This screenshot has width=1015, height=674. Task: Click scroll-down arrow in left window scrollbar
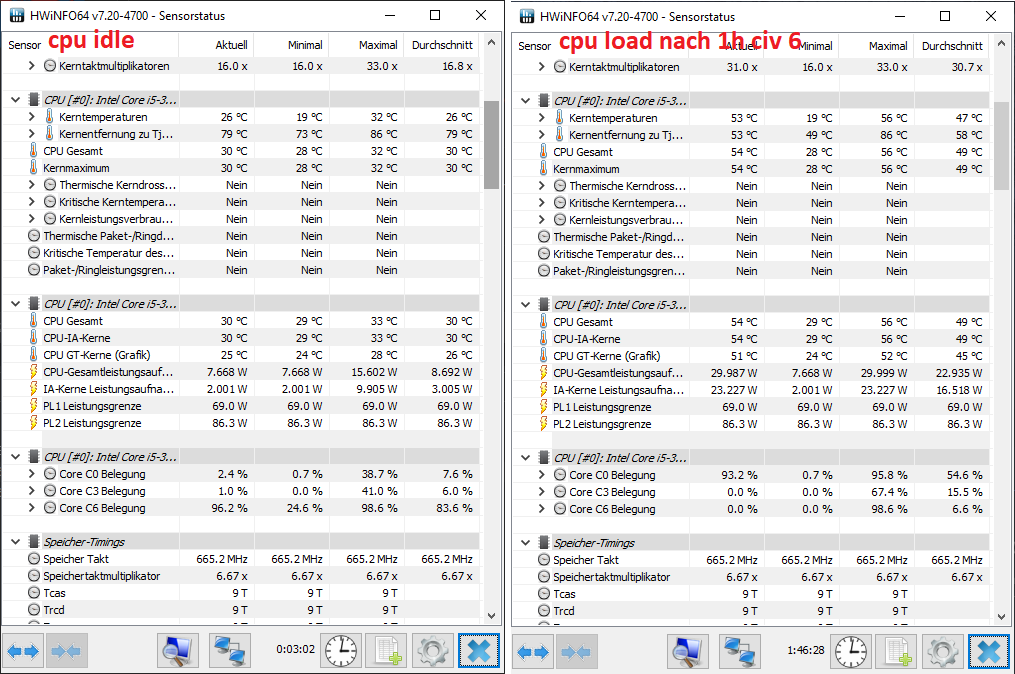pos(491,616)
